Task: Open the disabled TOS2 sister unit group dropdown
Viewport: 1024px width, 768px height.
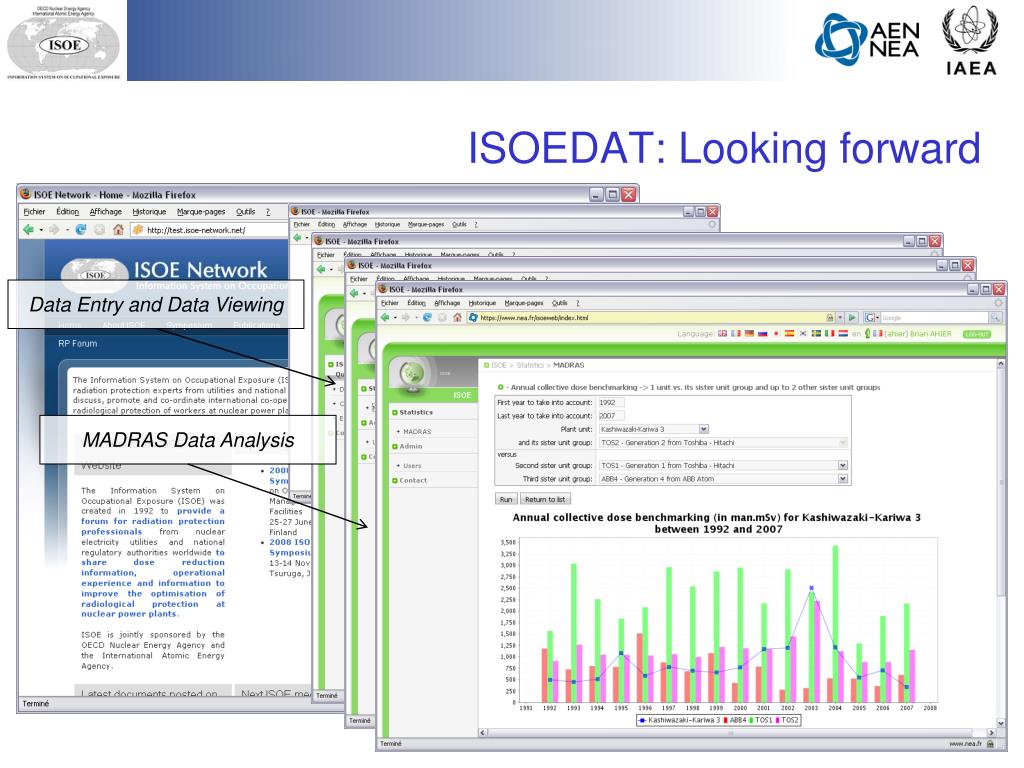Action: (x=724, y=443)
